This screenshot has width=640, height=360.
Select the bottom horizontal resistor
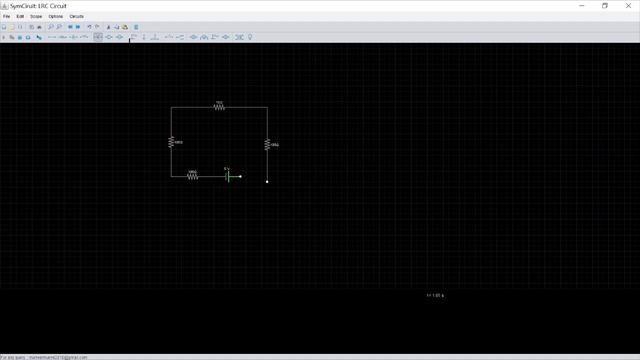point(192,176)
